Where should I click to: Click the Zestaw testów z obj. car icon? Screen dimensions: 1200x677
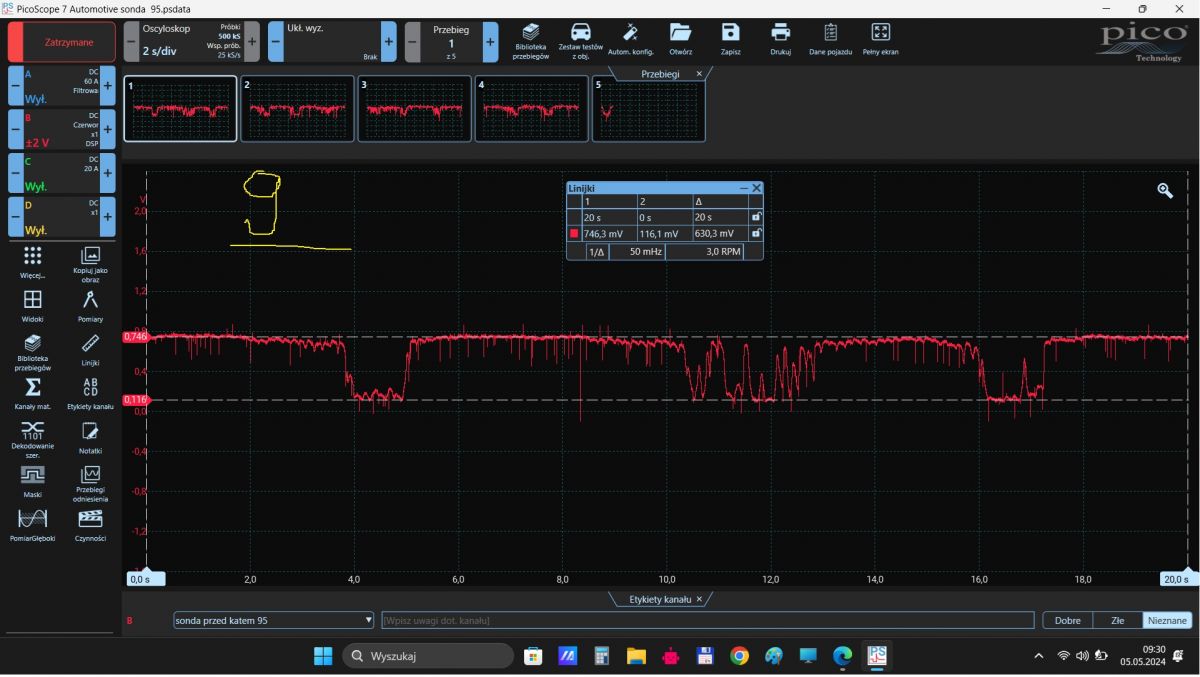click(580, 34)
